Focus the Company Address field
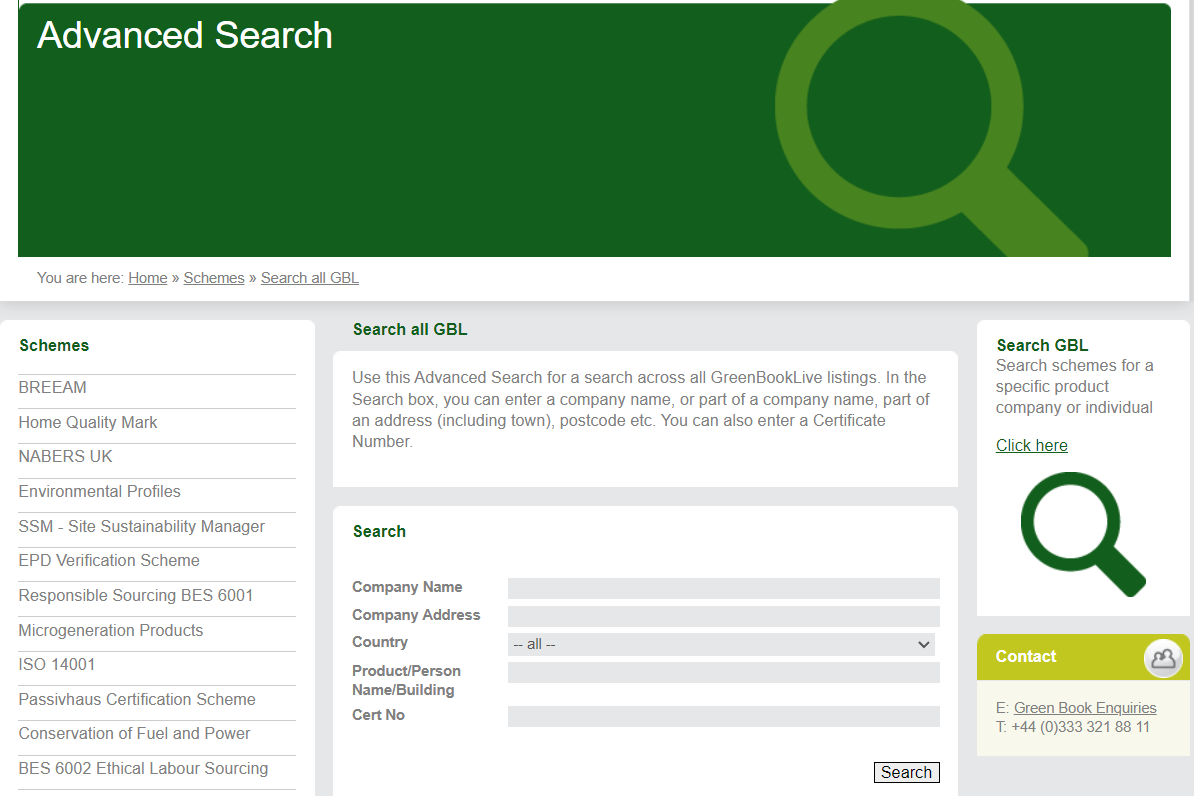Viewport: 1194px width, 796px height. (x=723, y=616)
